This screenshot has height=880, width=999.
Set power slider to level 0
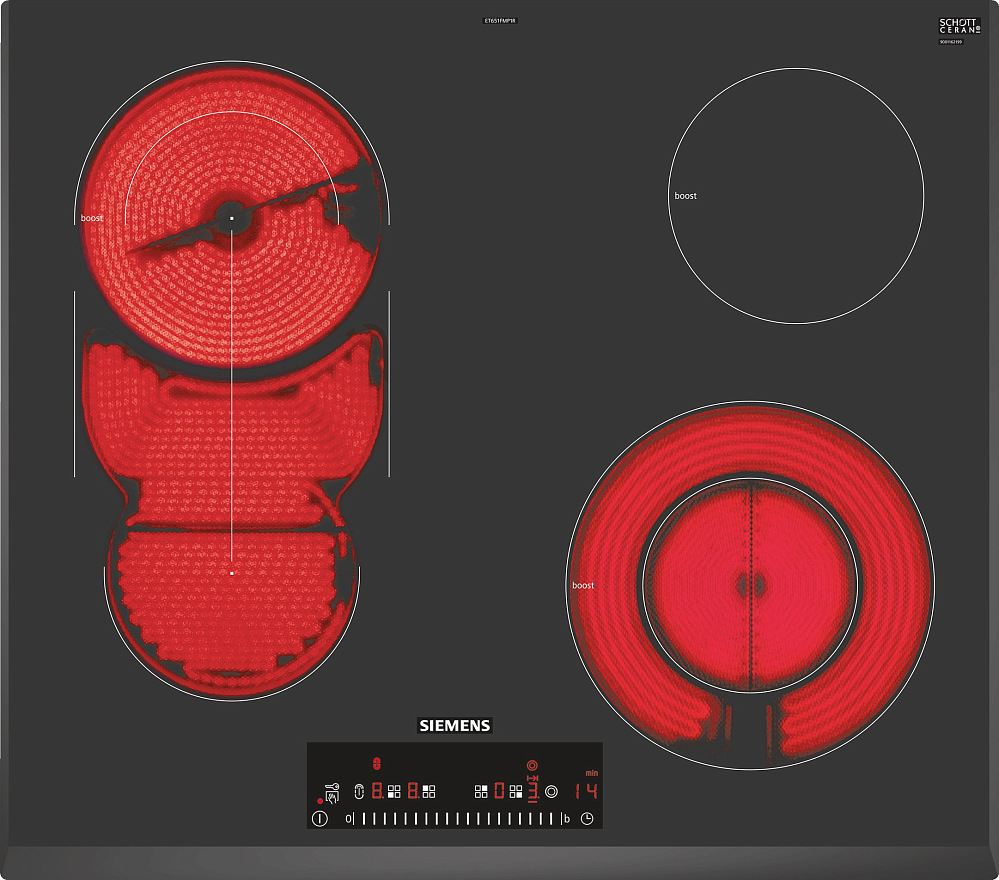(x=348, y=818)
